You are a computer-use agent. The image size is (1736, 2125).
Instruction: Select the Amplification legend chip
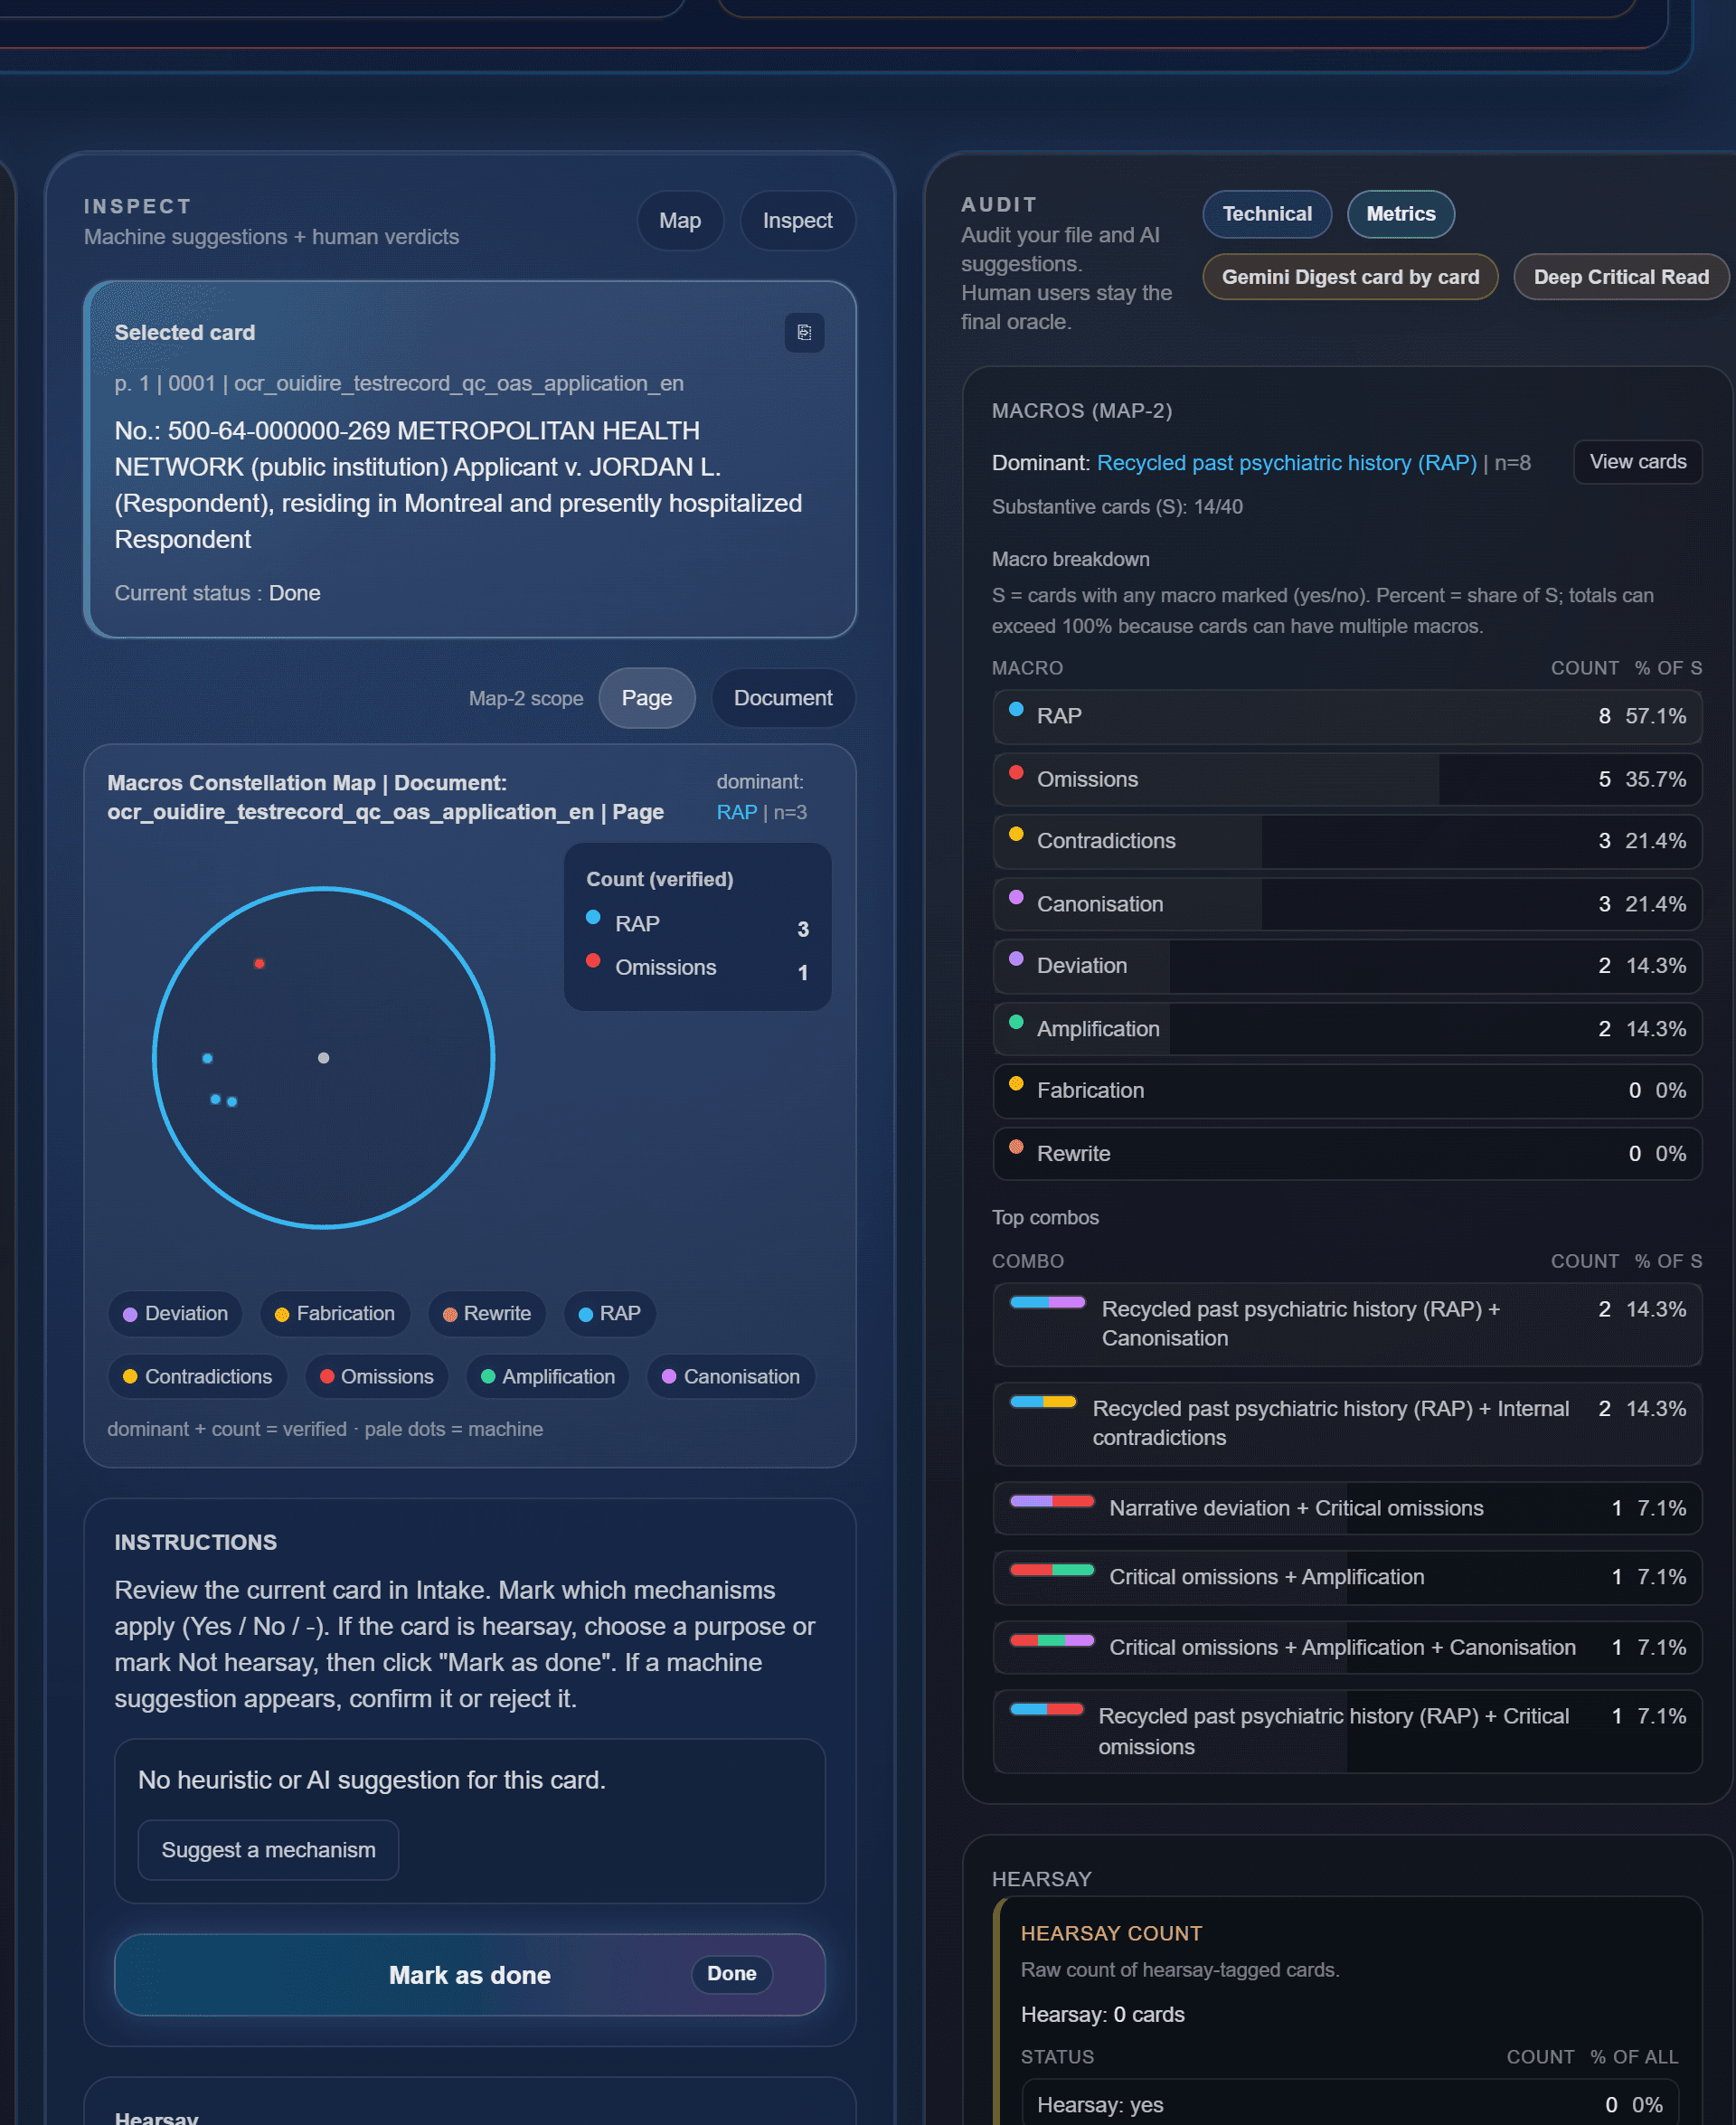(x=547, y=1377)
